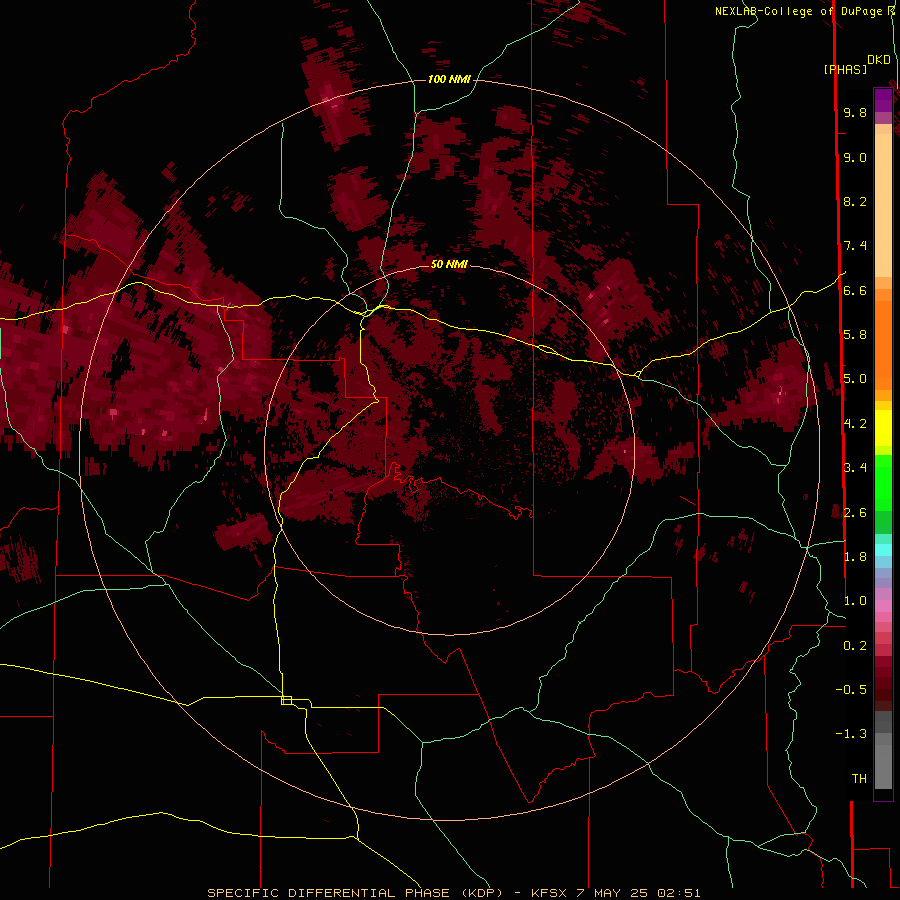This screenshot has width=900, height=900.
Task: Click the 9.0 value on the scale
Action: (x=855, y=157)
